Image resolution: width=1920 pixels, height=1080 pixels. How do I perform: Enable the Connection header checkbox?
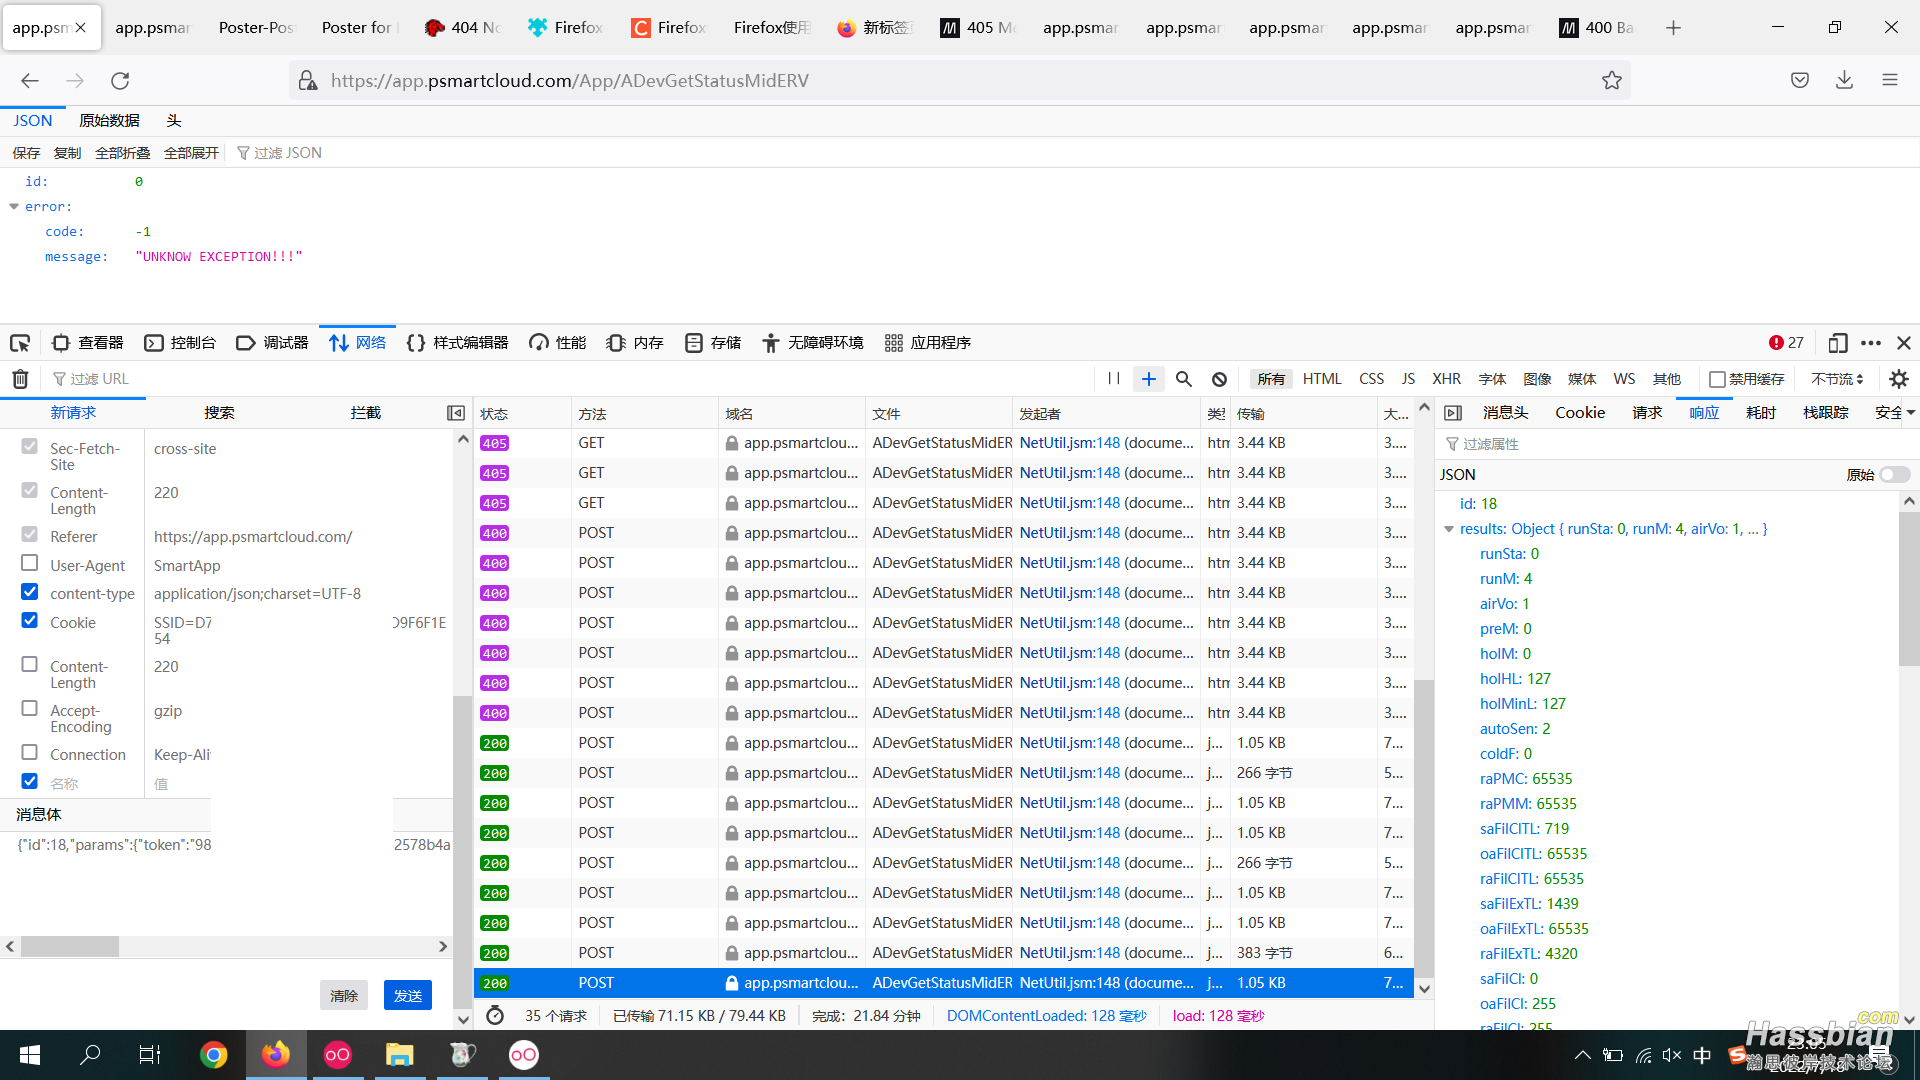tap(30, 752)
